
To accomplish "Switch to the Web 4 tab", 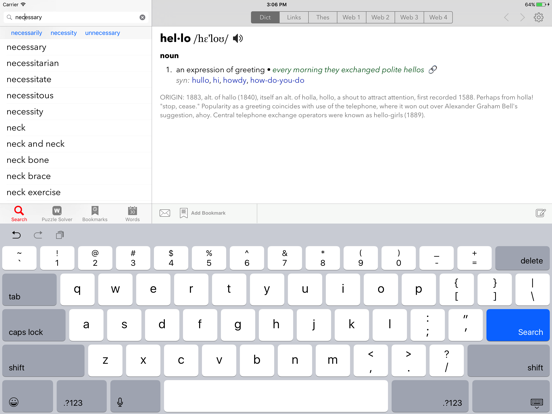I will point(438,17).
